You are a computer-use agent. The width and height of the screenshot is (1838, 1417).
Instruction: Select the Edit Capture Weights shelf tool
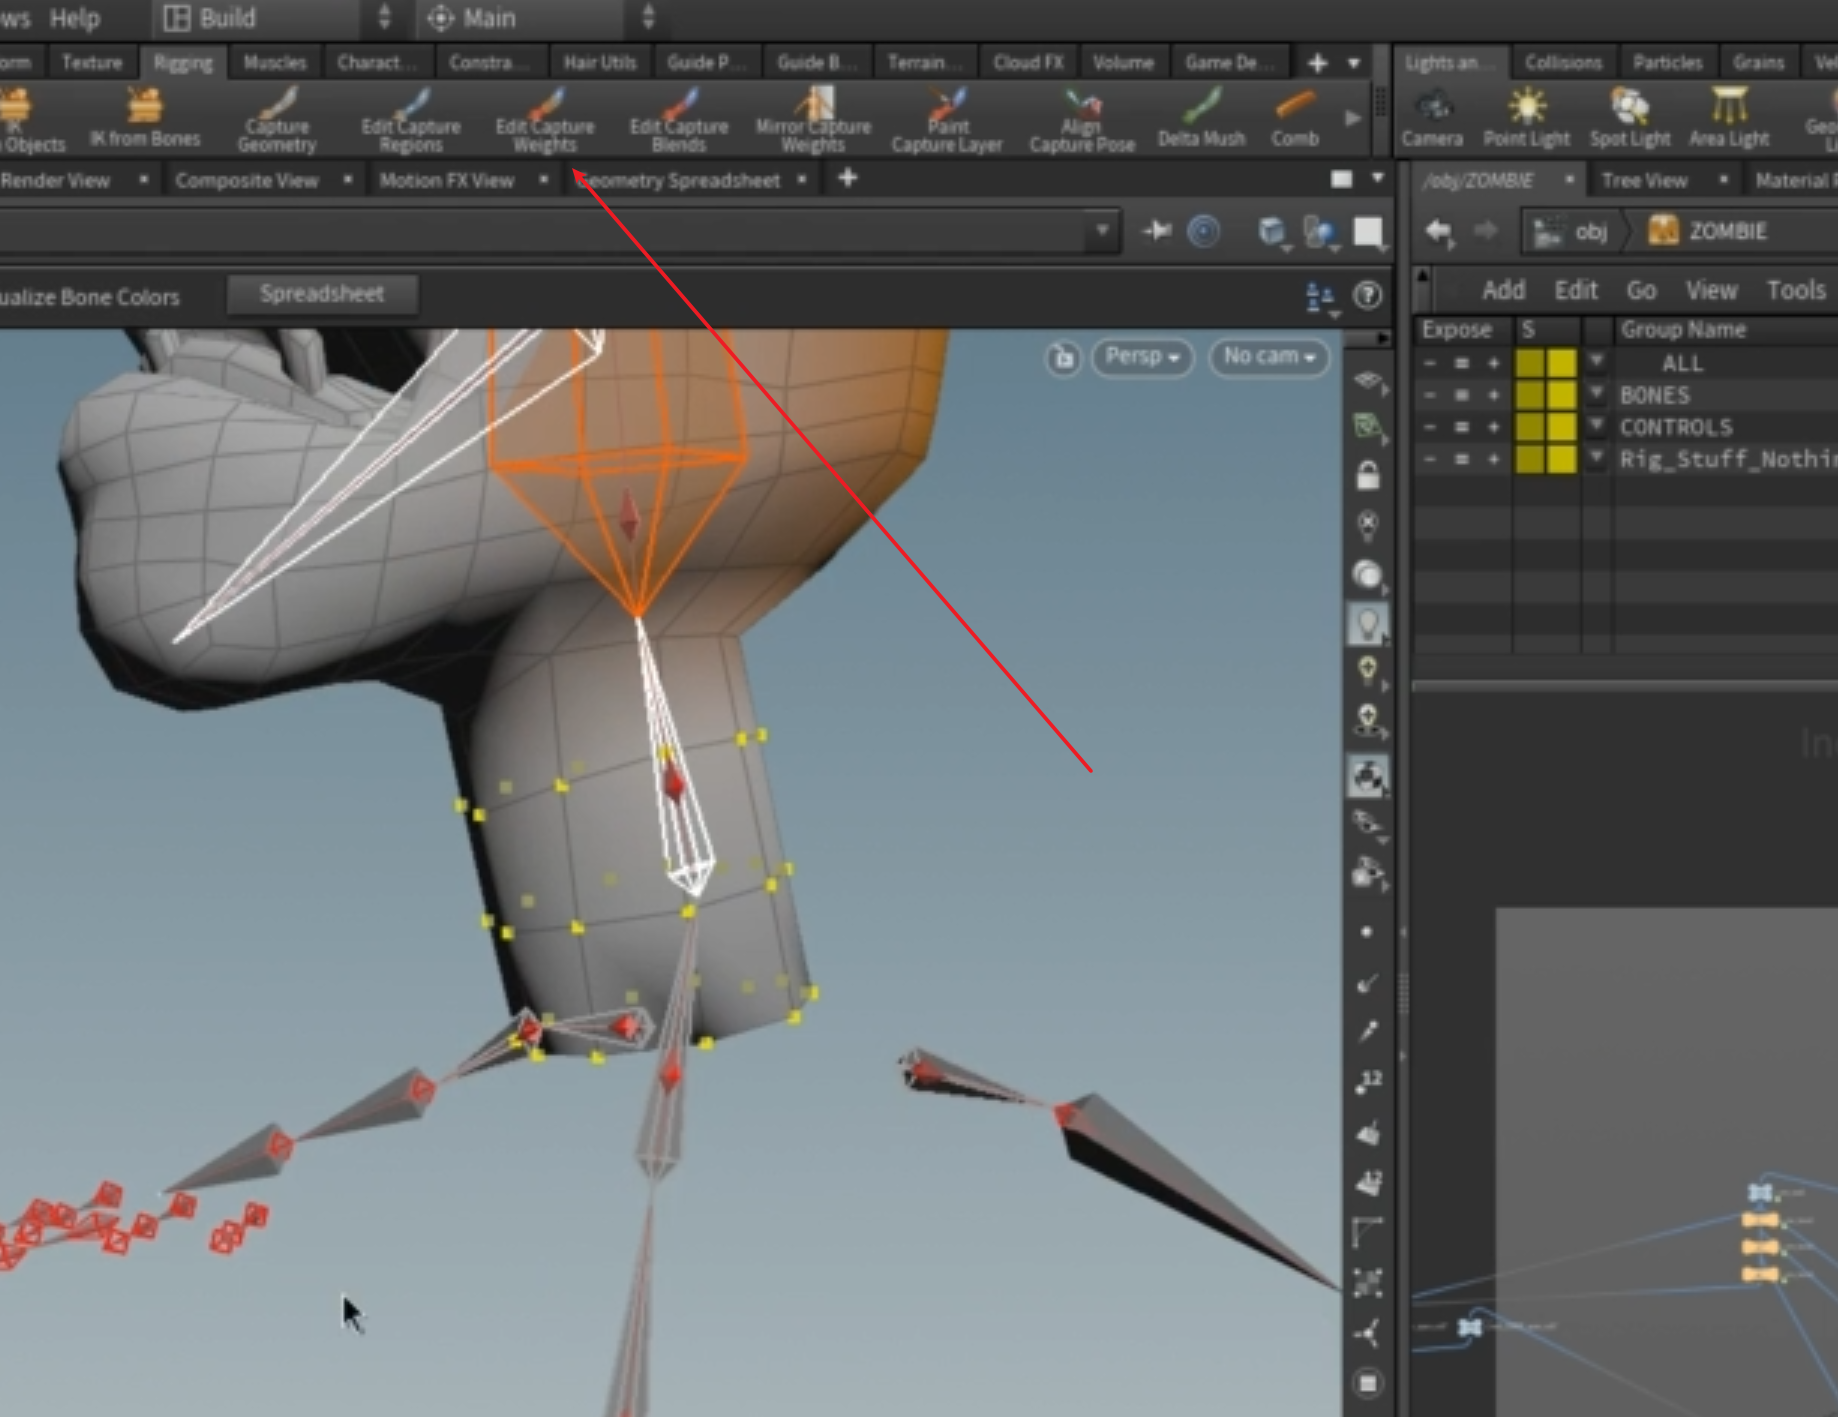(x=545, y=119)
